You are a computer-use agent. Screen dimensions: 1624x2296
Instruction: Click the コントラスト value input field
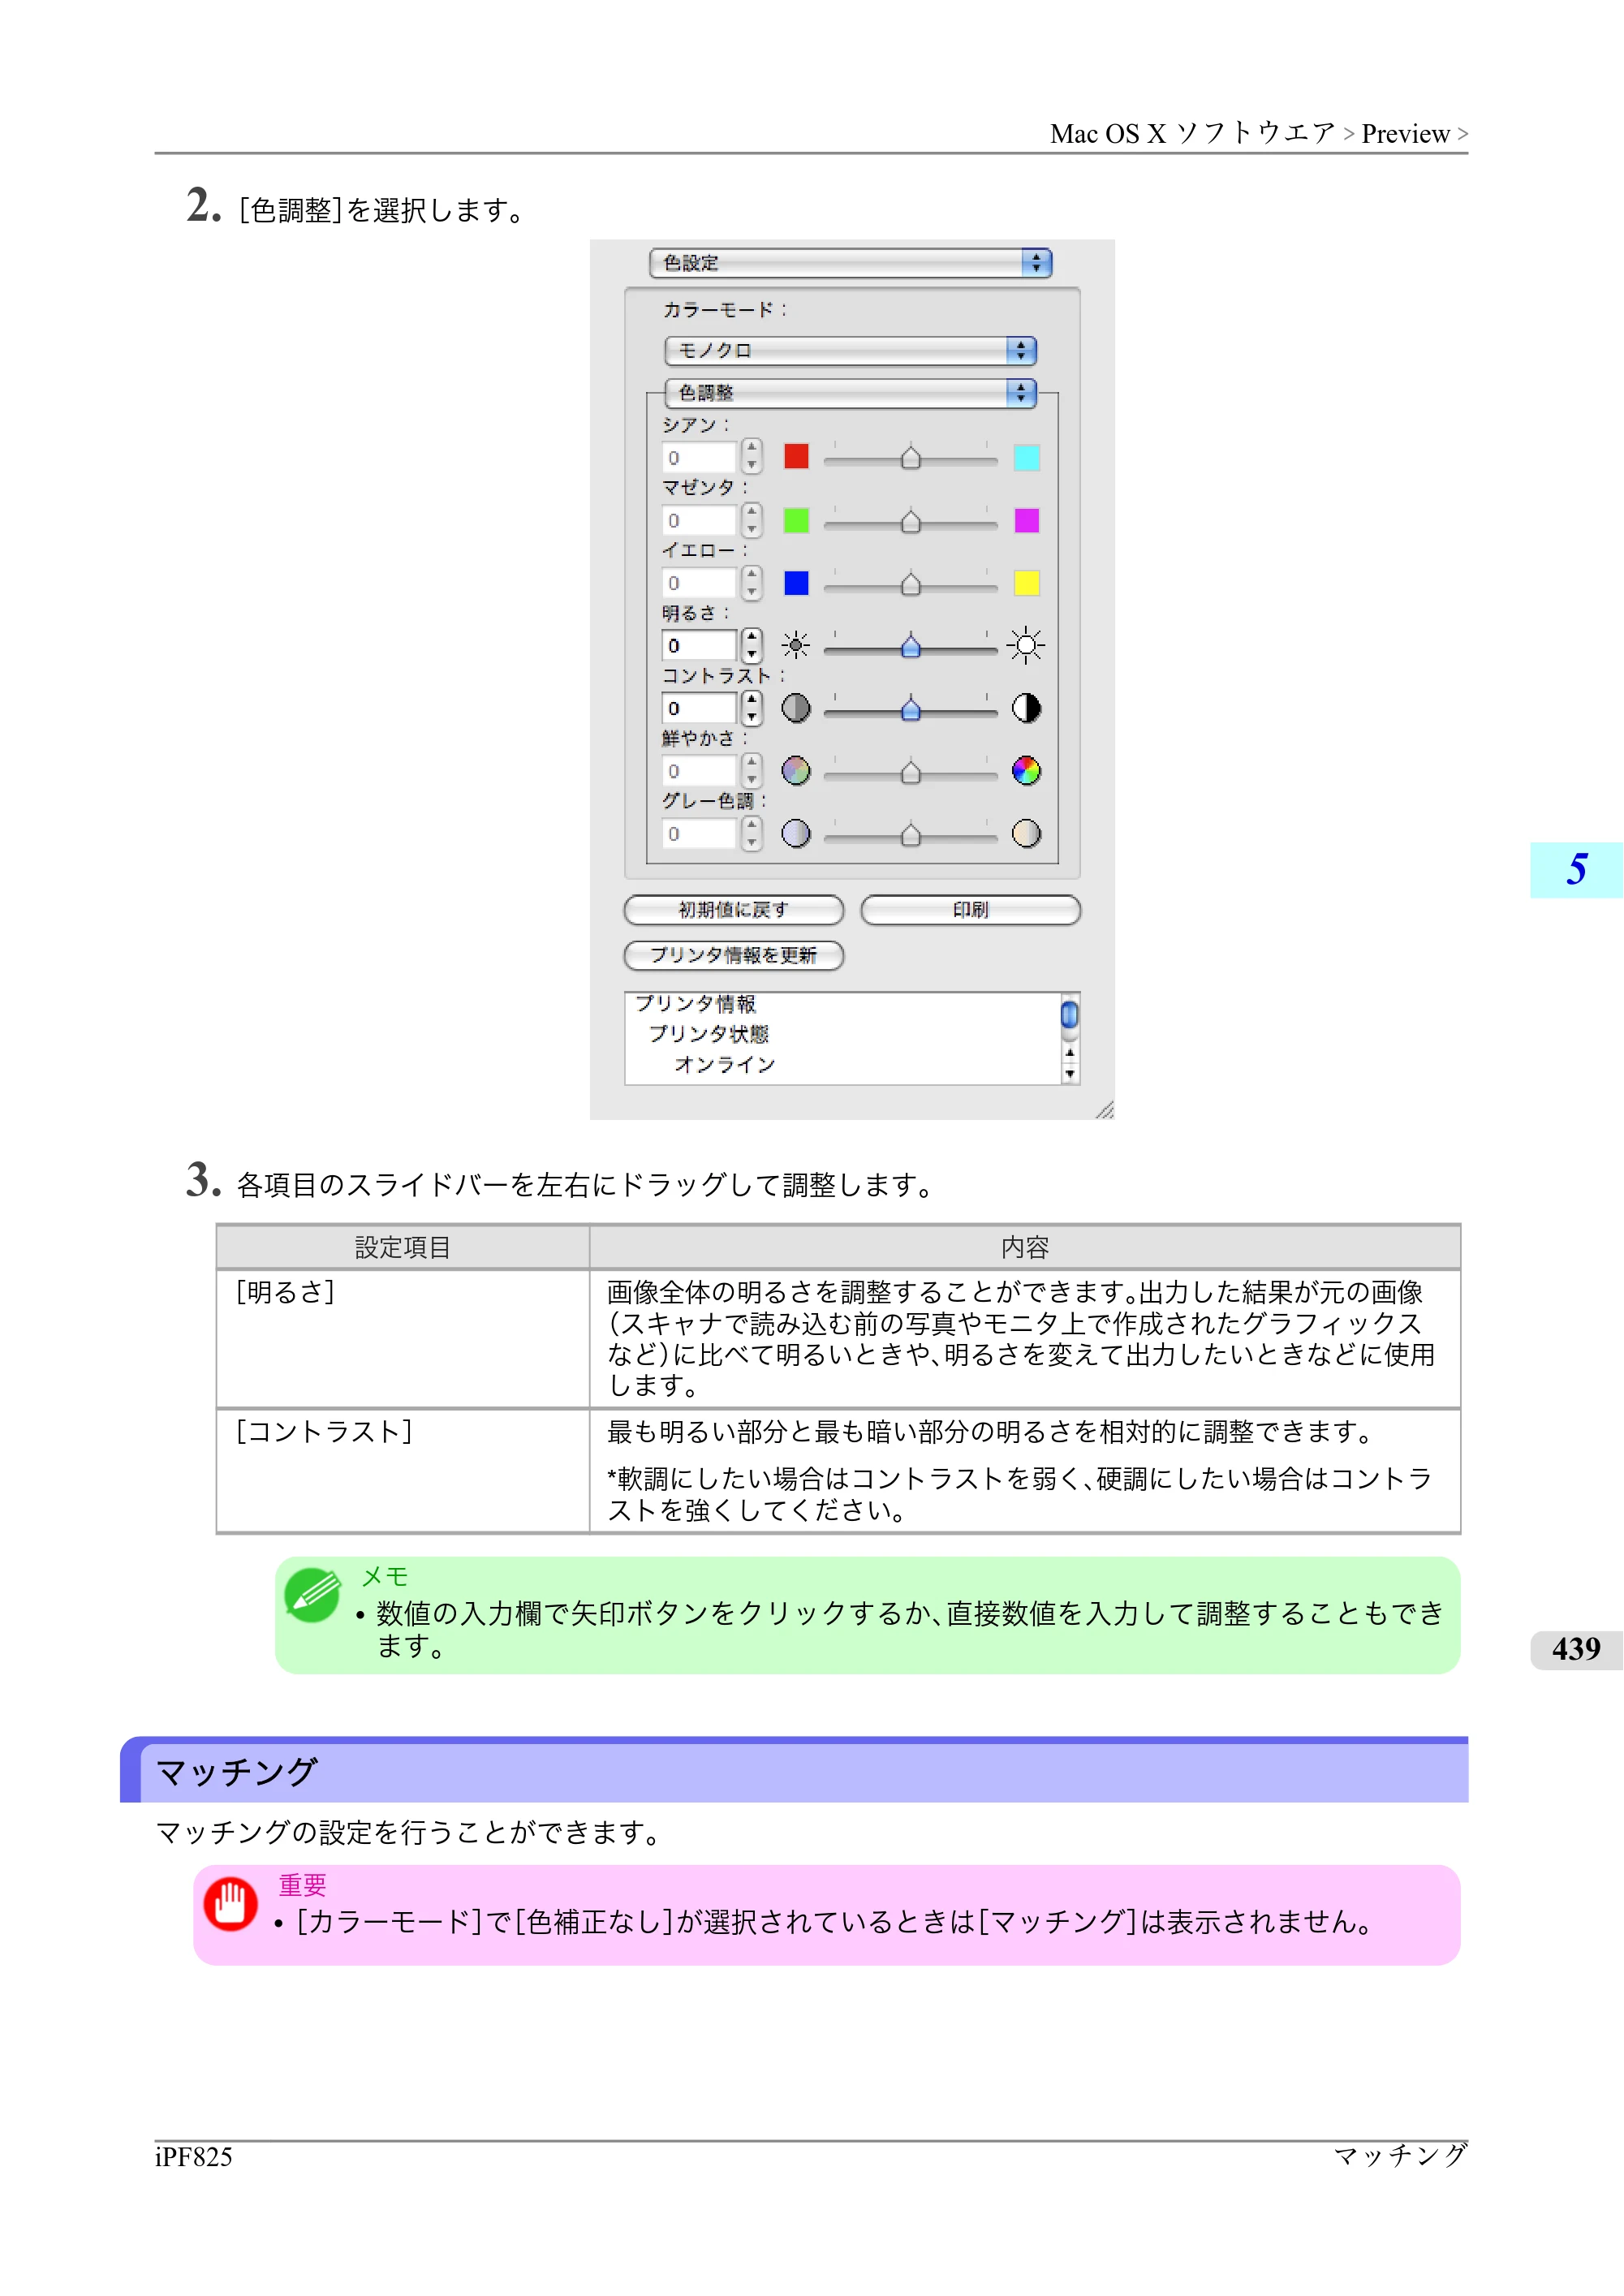[699, 709]
